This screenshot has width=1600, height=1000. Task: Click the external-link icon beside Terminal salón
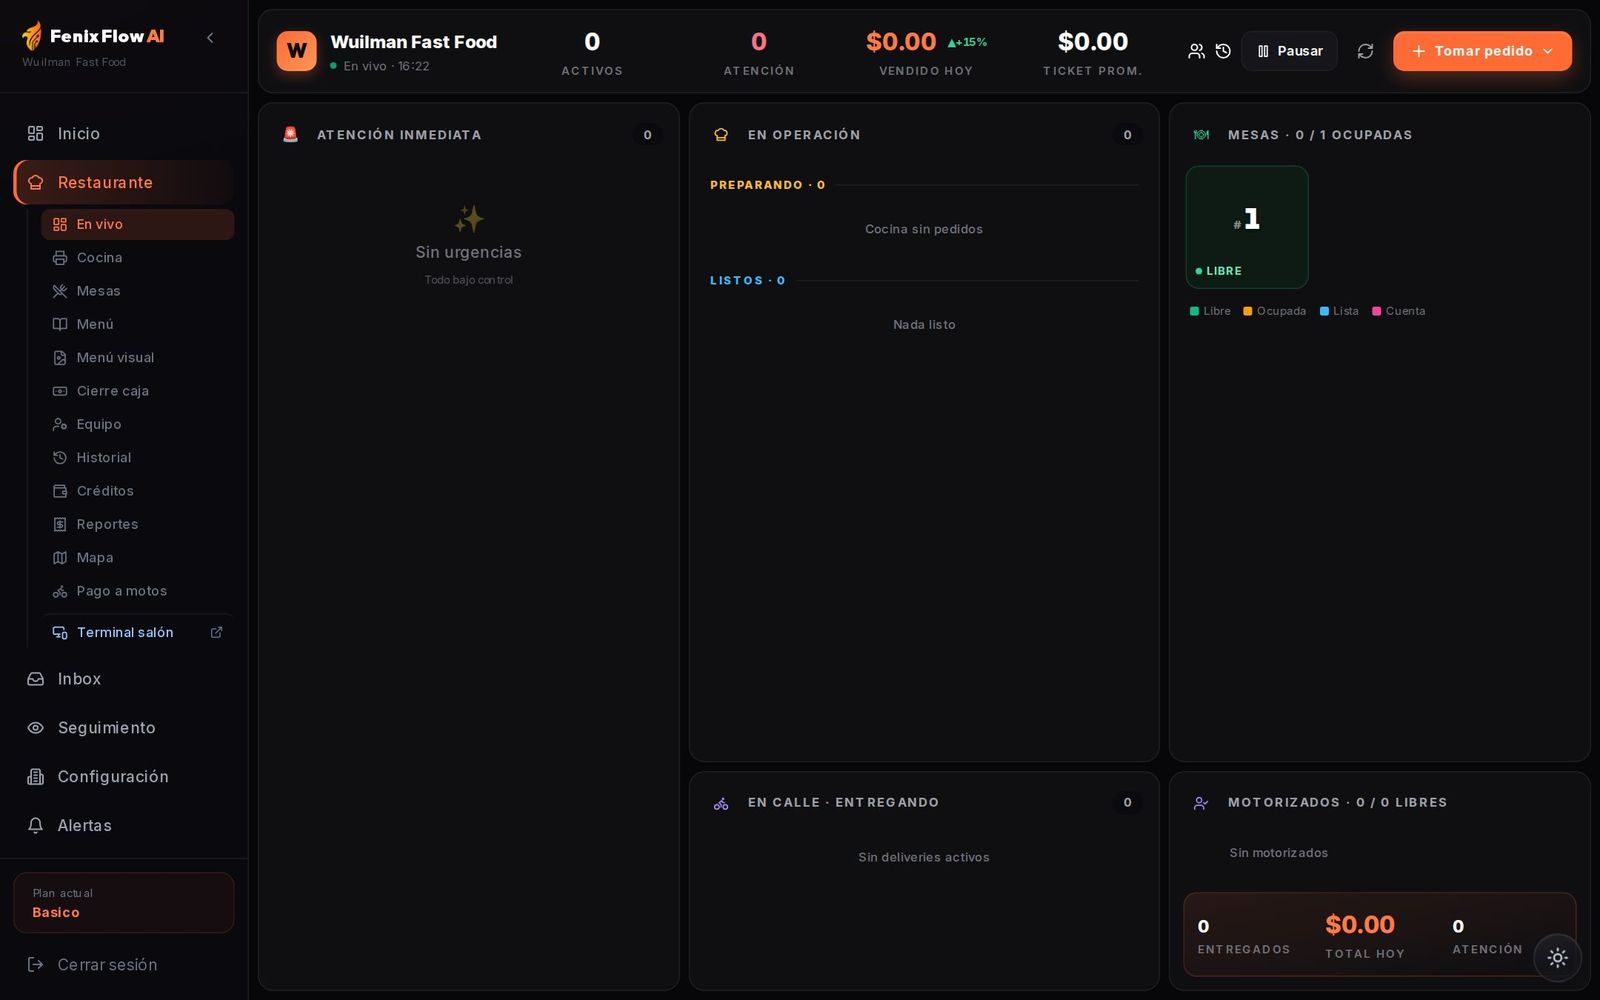216,632
